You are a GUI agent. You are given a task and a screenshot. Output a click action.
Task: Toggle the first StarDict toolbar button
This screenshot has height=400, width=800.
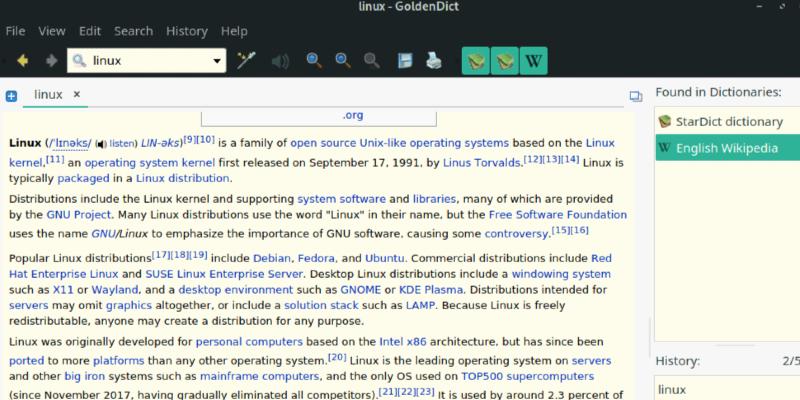click(x=476, y=61)
